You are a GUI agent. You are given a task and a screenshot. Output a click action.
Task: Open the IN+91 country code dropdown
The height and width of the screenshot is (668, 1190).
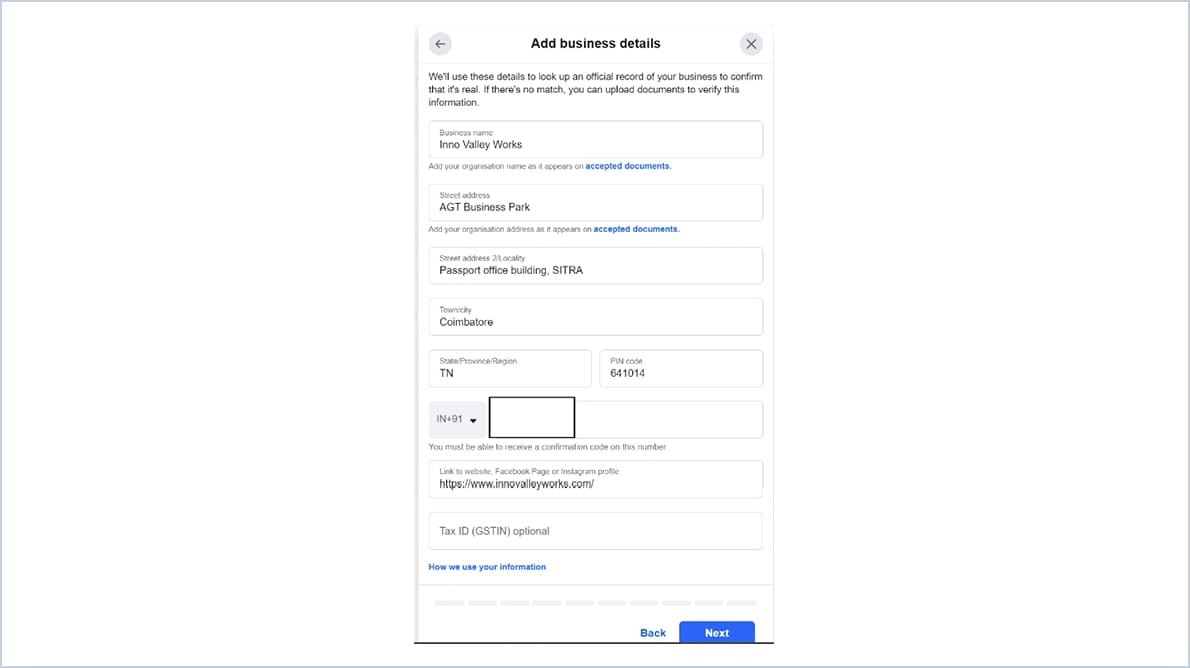click(457, 419)
